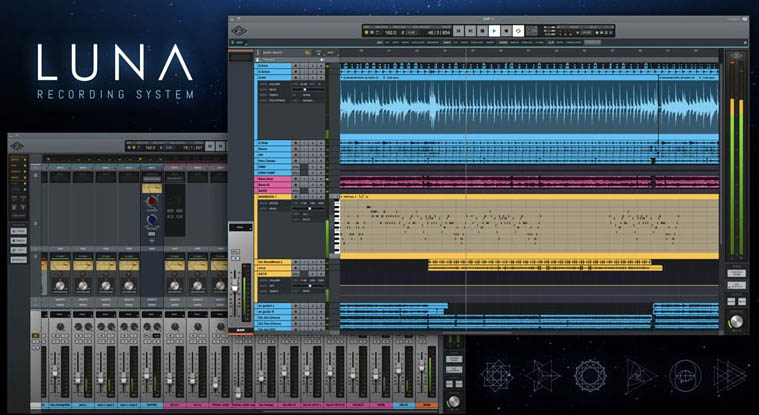
Task: Click the orange MAIN channel label in the mixer
Action: (x=427, y=405)
